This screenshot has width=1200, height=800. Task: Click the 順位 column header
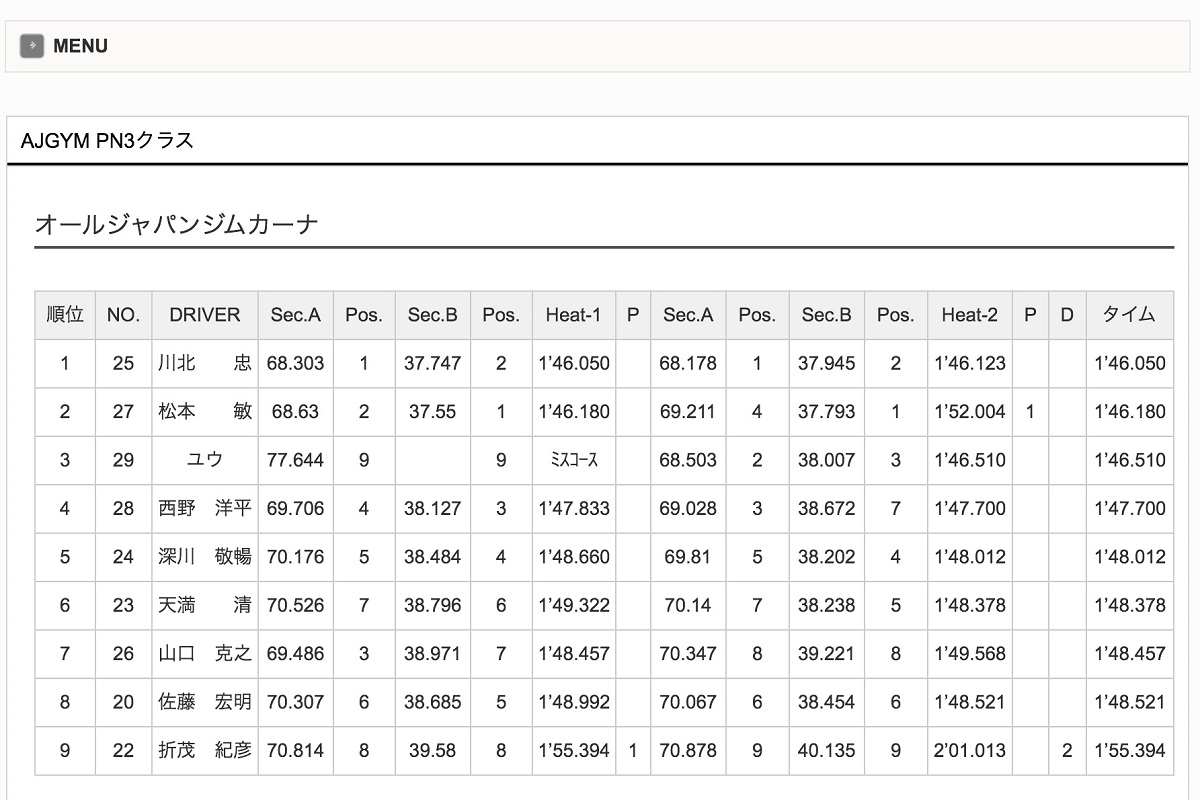[65, 315]
